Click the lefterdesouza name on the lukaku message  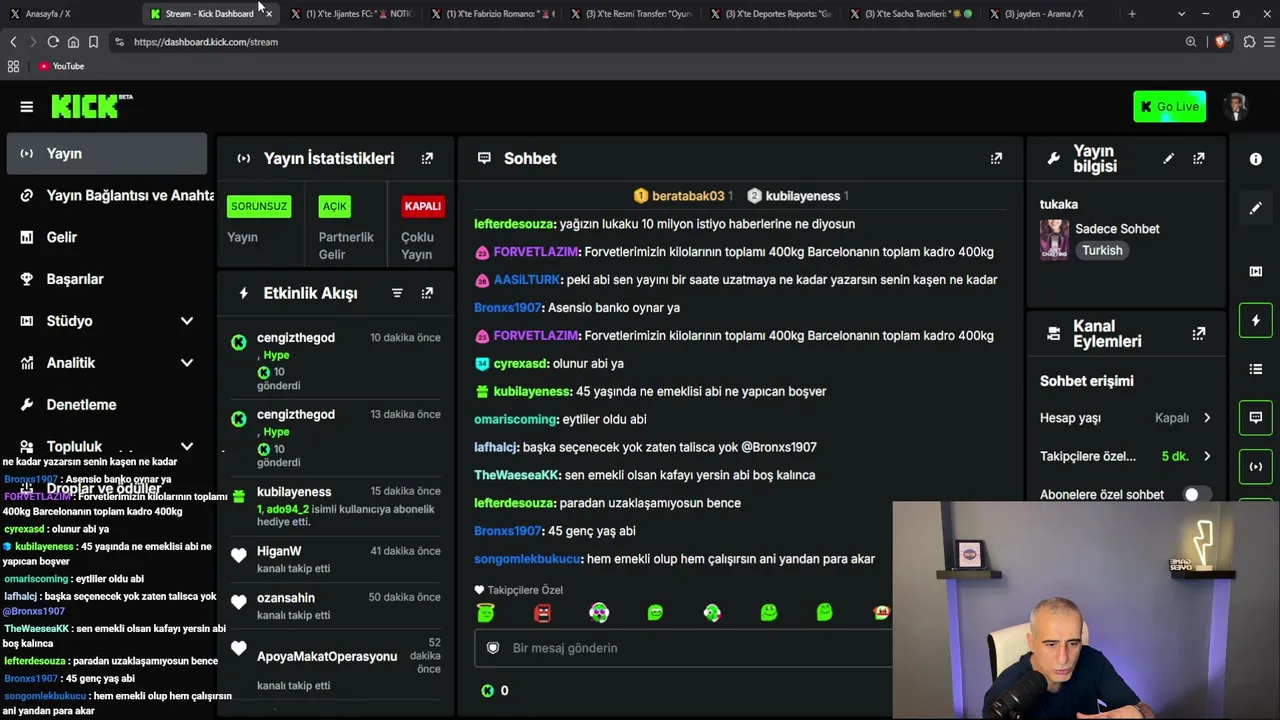click(x=514, y=224)
